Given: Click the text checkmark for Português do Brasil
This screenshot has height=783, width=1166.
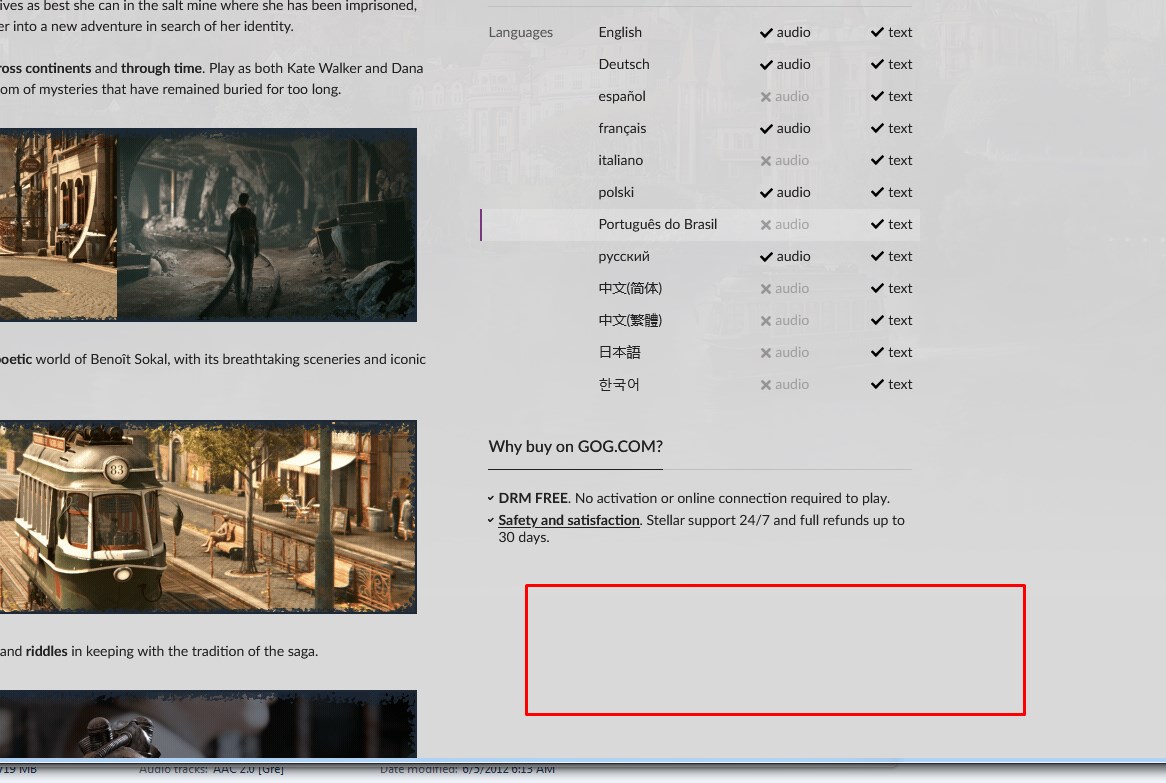Looking at the screenshot, I should point(877,225).
